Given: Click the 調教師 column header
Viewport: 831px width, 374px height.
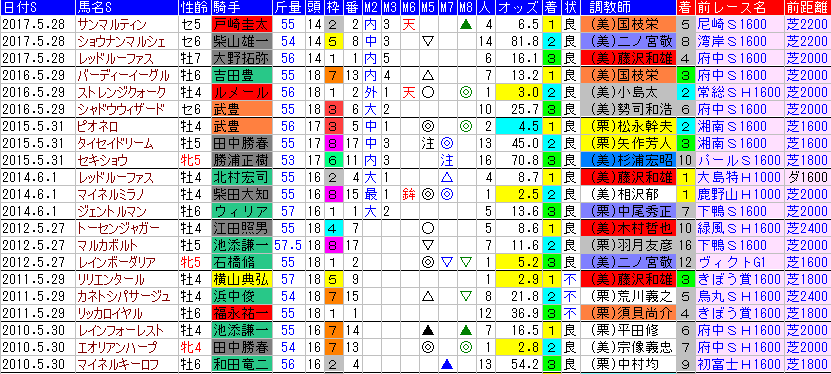Looking at the screenshot, I should (x=629, y=8).
